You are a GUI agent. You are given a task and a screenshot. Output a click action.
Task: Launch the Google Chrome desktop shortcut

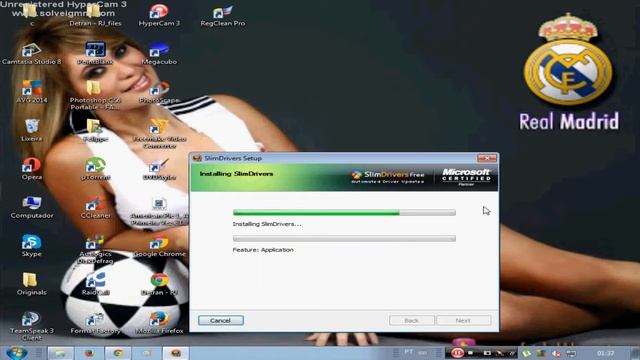pos(159,245)
